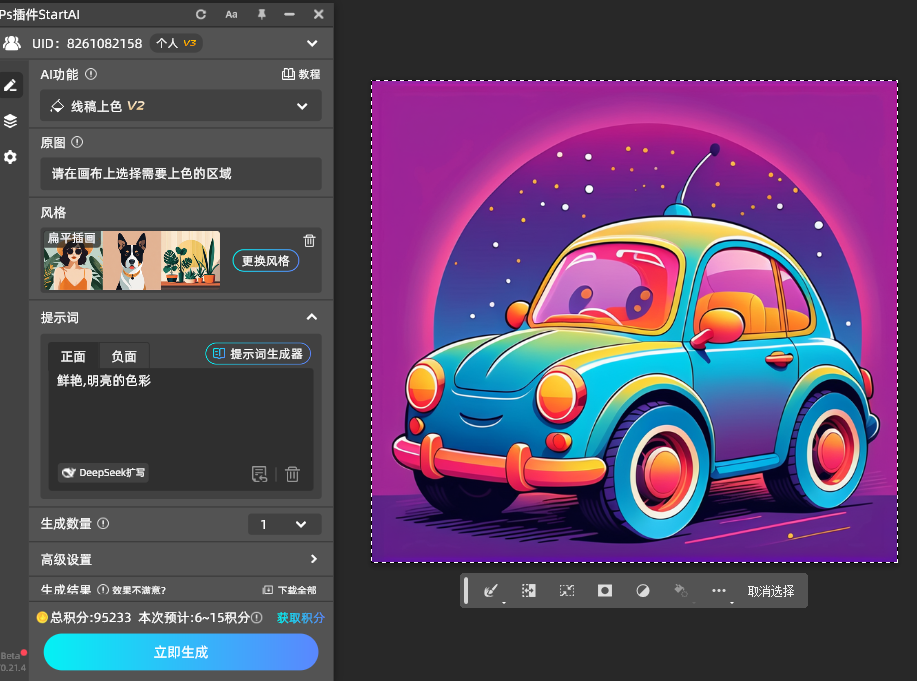Expand the 线稿上色 AI function dropdown
Image resolution: width=917 pixels, height=681 pixels.
[181, 106]
